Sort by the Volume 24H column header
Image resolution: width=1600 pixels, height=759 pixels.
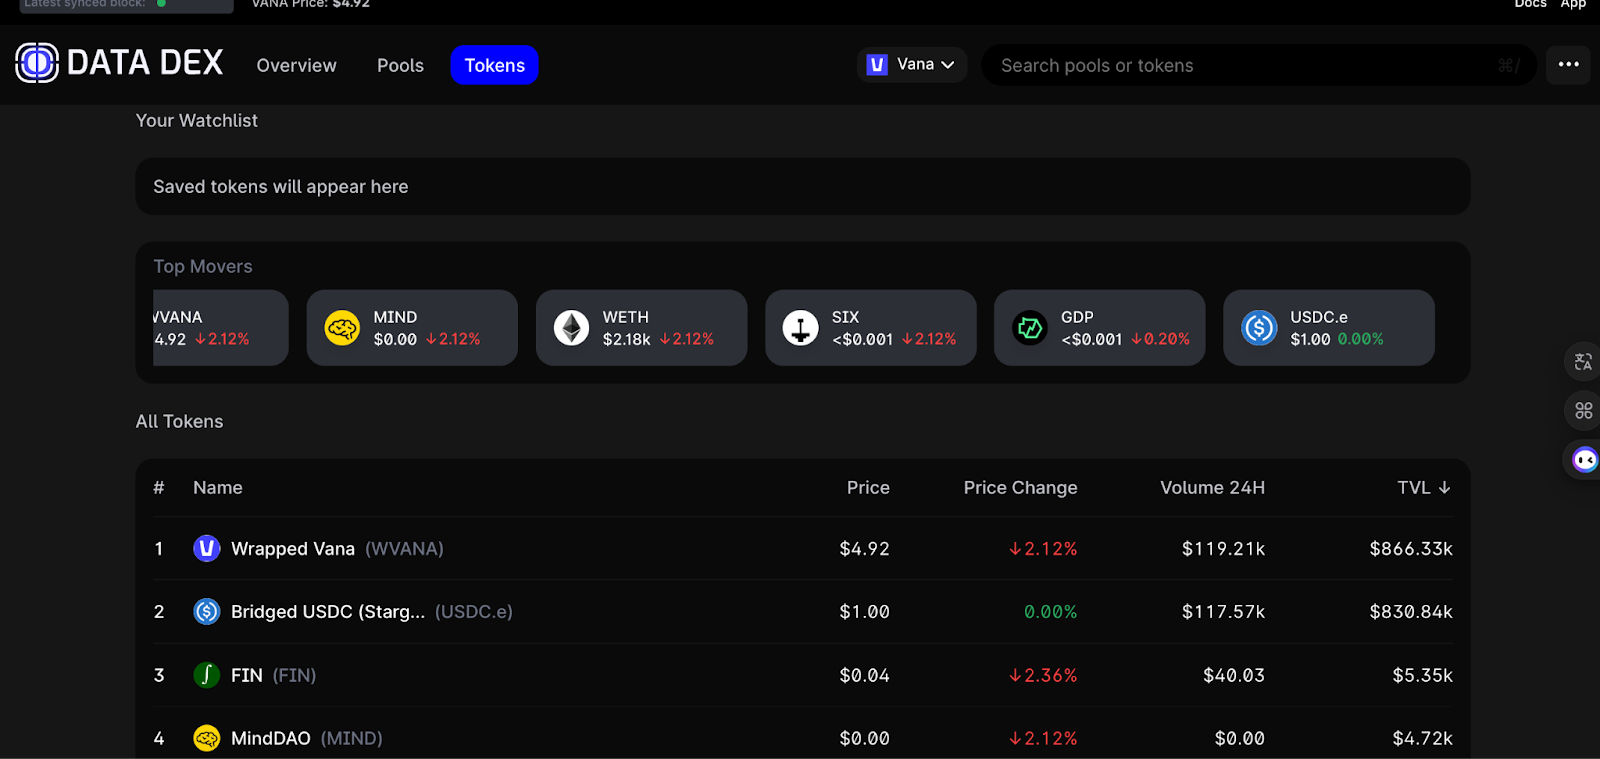(x=1212, y=488)
